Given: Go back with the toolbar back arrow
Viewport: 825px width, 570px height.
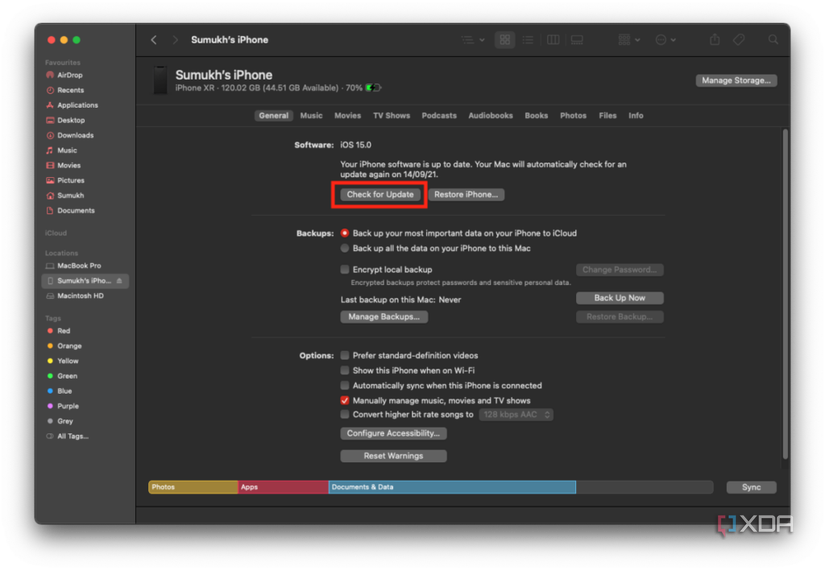Looking at the screenshot, I should pos(154,40).
